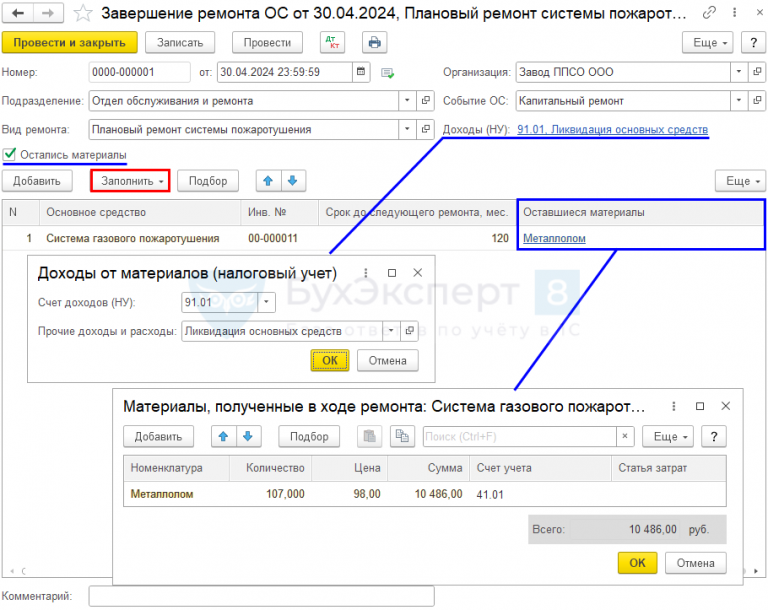Click copy rows icon in Материалы dialog
Viewport: 768px width, 610px height.
click(402, 437)
